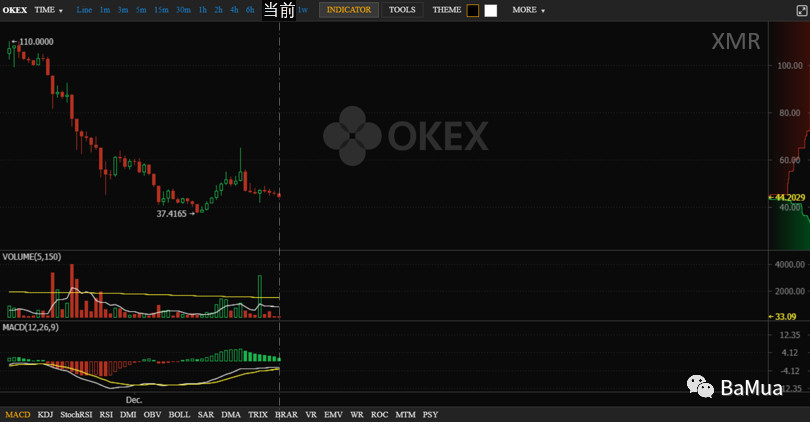810x422 pixels.
Task: Switch to the 1m timeframe
Action: tap(105, 10)
